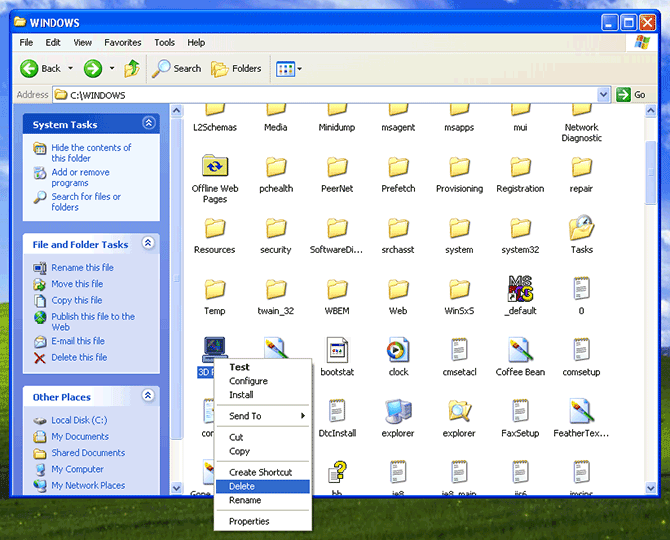Open Send To submenu

(x=263, y=416)
